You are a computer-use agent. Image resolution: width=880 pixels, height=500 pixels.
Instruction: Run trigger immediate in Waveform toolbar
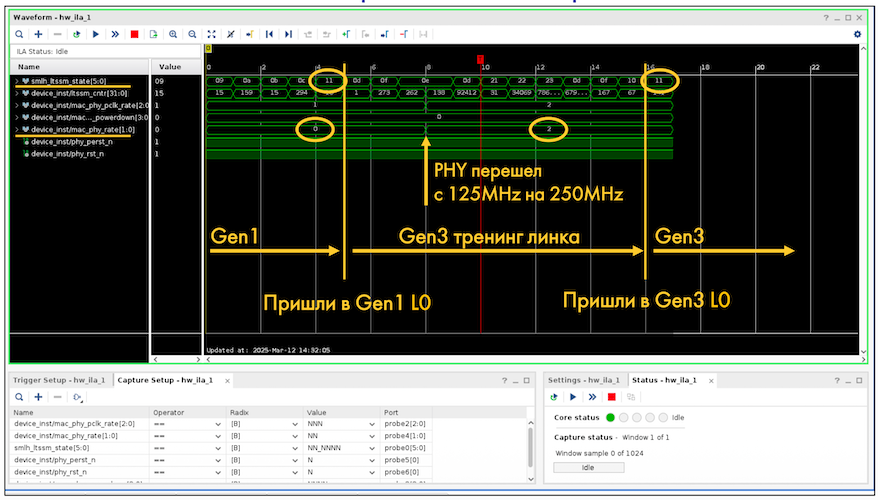point(115,34)
